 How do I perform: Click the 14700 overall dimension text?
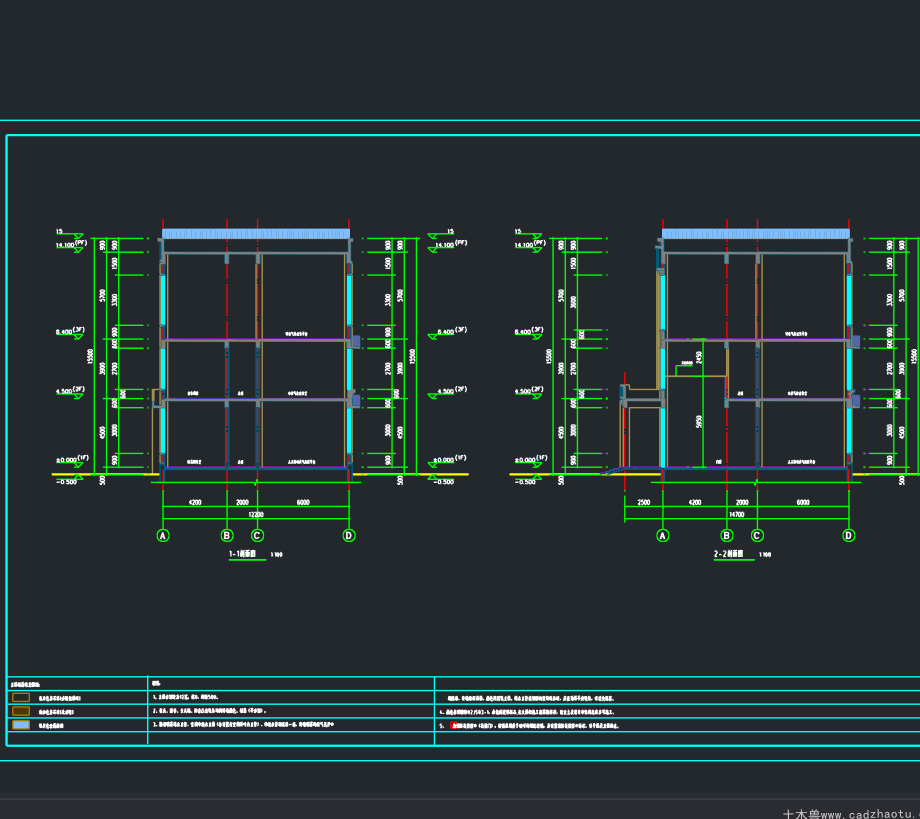tap(737, 515)
